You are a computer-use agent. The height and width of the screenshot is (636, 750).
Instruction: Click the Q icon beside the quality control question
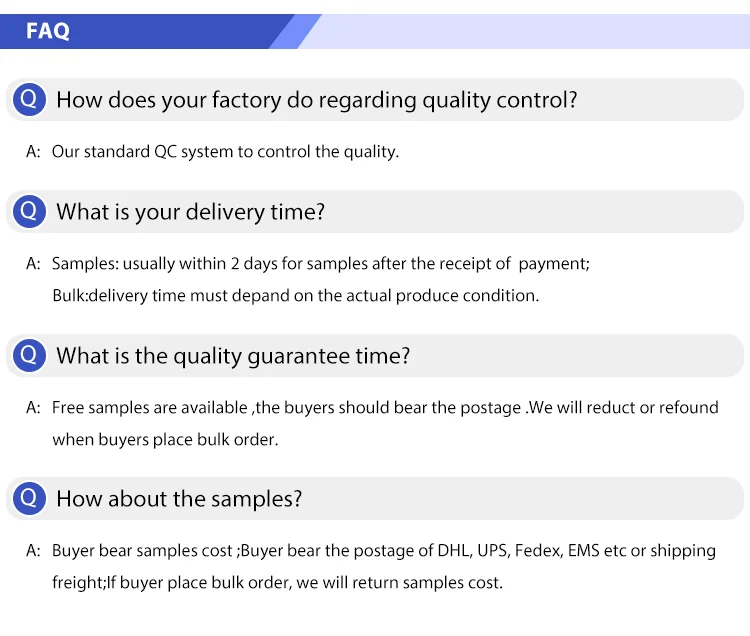29,99
